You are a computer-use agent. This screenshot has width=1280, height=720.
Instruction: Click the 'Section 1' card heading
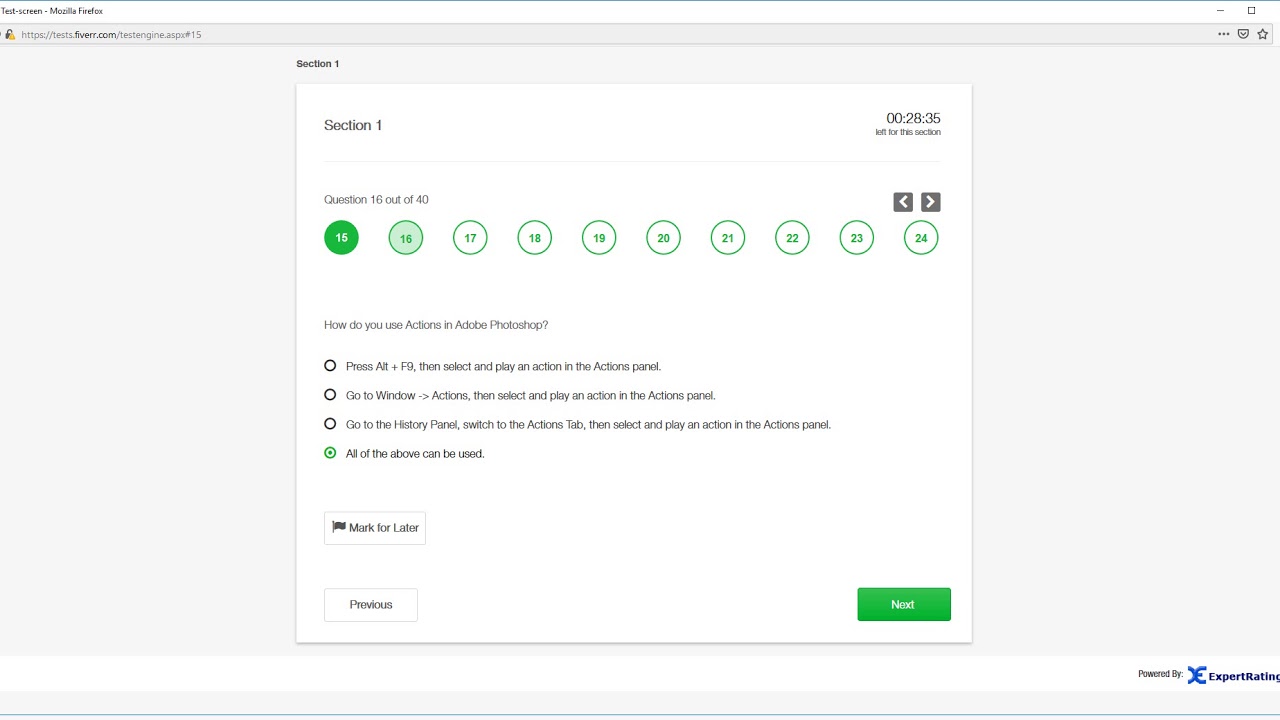(x=353, y=125)
